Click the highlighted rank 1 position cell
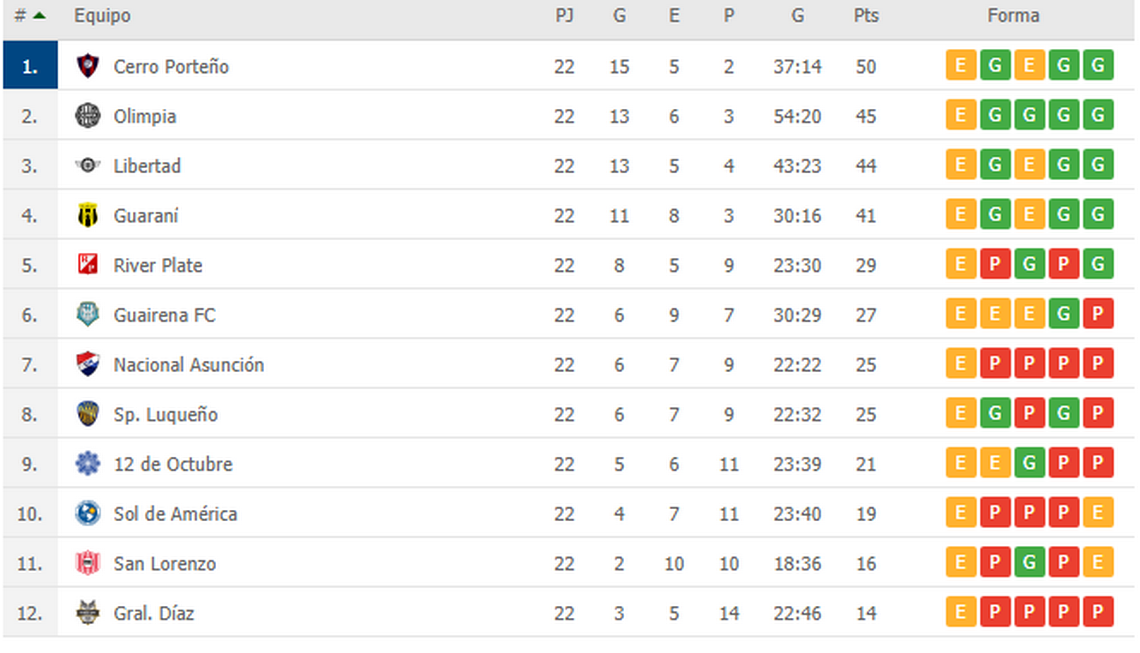Viewport: 1140px width, 653px height. (x=30, y=65)
